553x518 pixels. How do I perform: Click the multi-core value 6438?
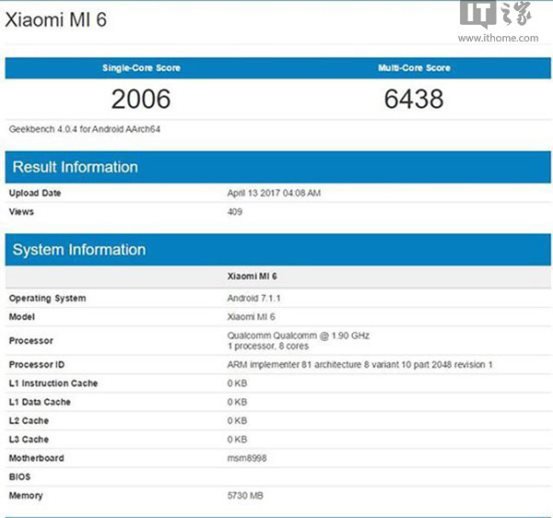point(414,99)
